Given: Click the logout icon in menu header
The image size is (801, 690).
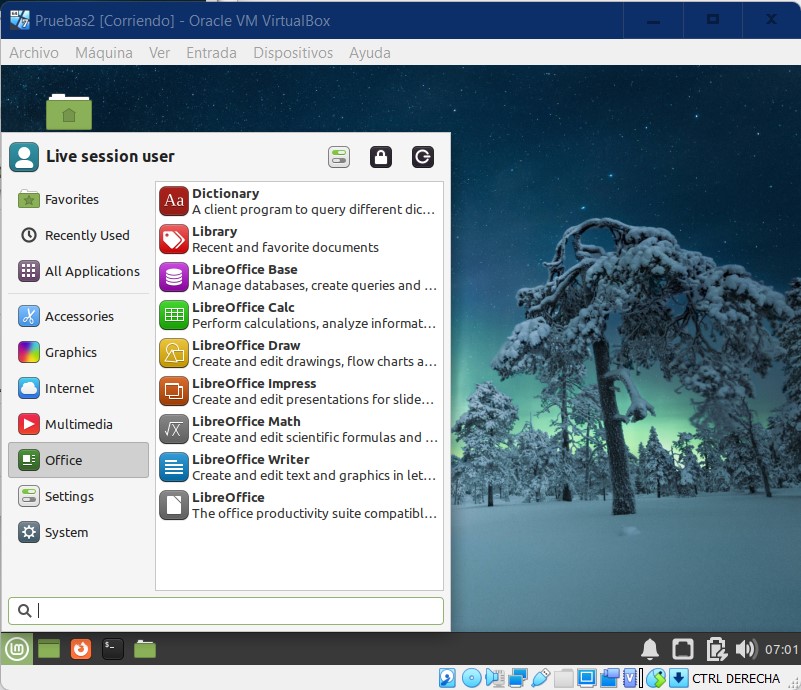Looking at the screenshot, I should point(422,157).
